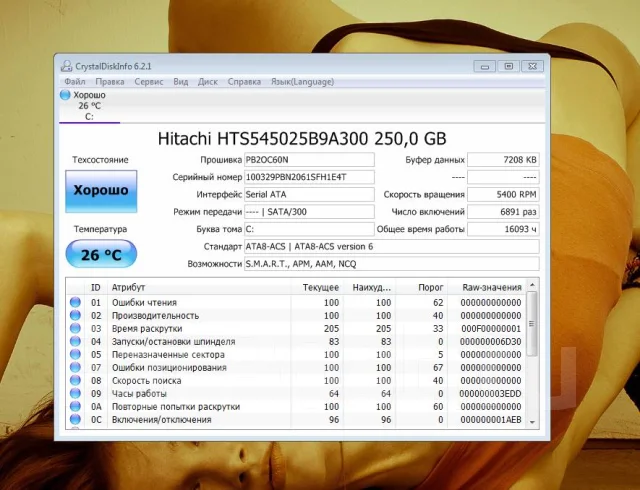This screenshot has height=490, width=640.
Task: Open the Диск menu
Action: (x=208, y=82)
